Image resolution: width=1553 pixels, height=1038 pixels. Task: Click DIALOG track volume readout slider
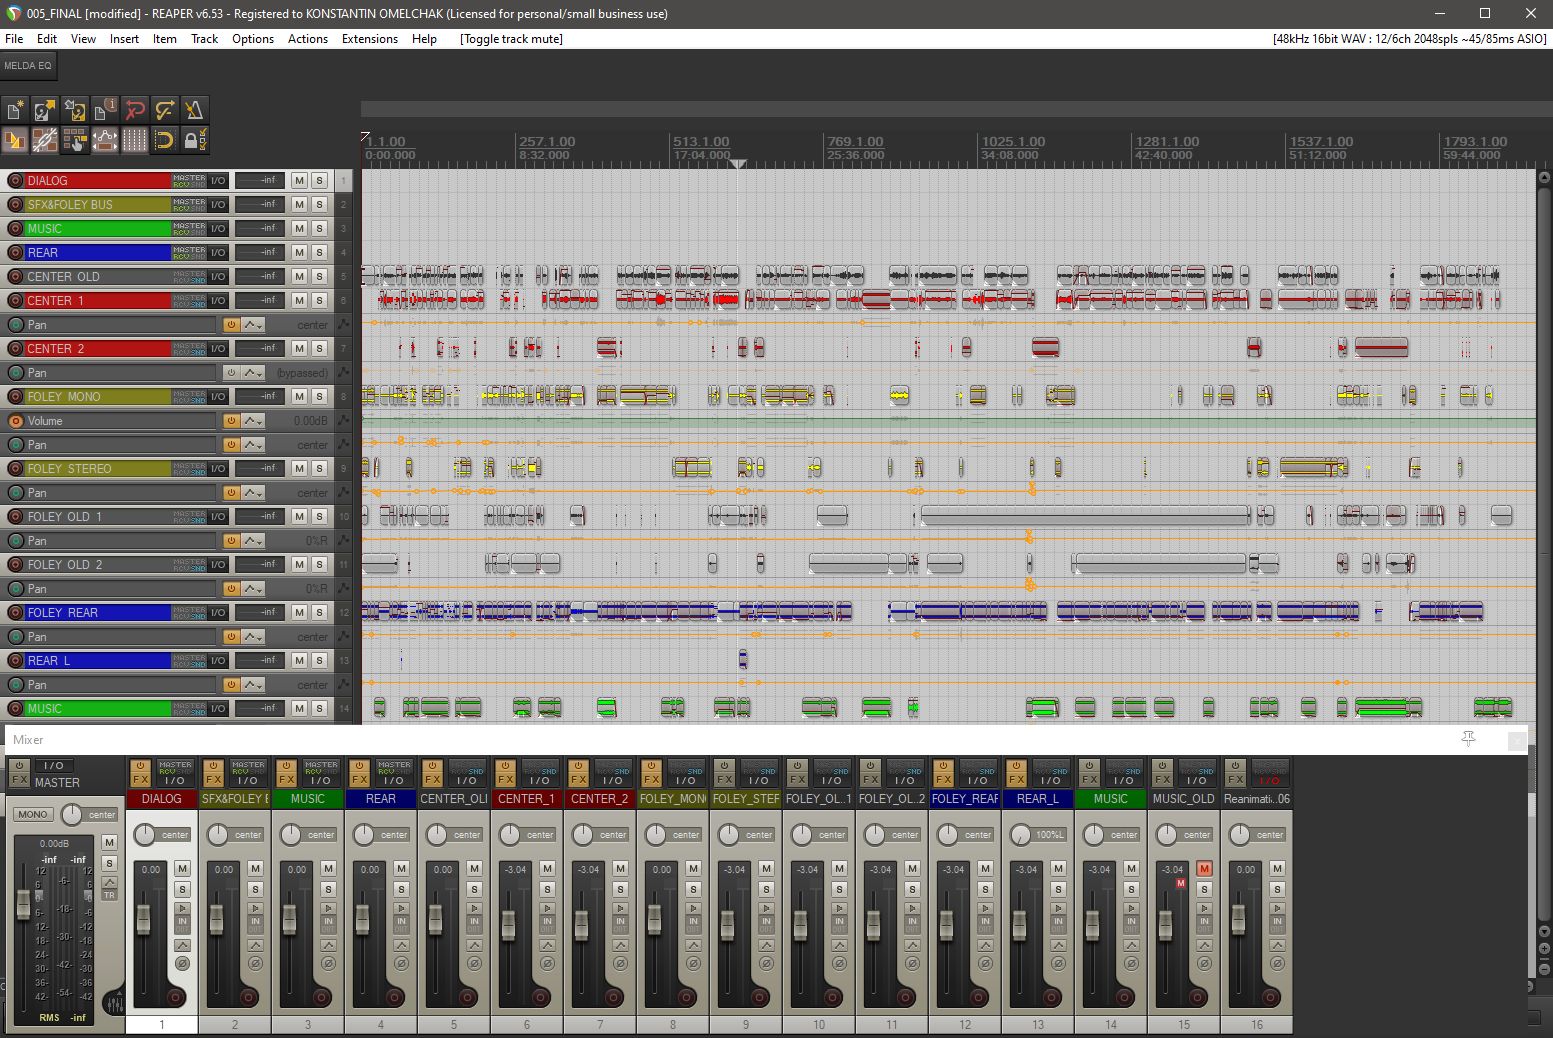pos(260,181)
